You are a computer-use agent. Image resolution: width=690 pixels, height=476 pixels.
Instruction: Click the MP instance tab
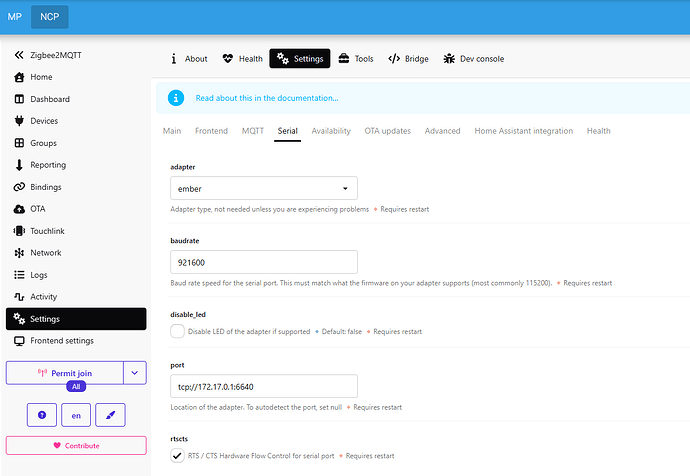(15, 17)
